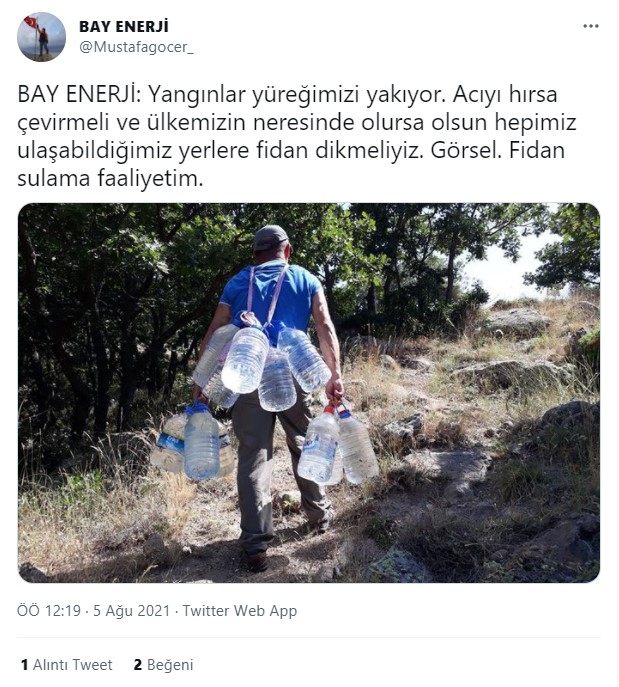Open the ÖÖ 12:19 timestamp link
The height and width of the screenshot is (687, 619).
[x=49, y=611]
